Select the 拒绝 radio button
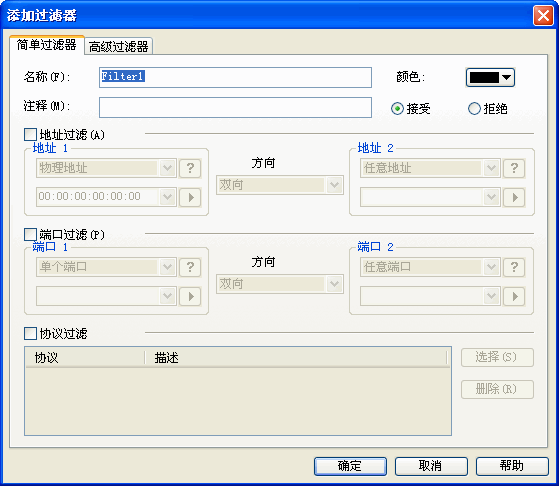The image size is (559, 486). click(x=474, y=109)
